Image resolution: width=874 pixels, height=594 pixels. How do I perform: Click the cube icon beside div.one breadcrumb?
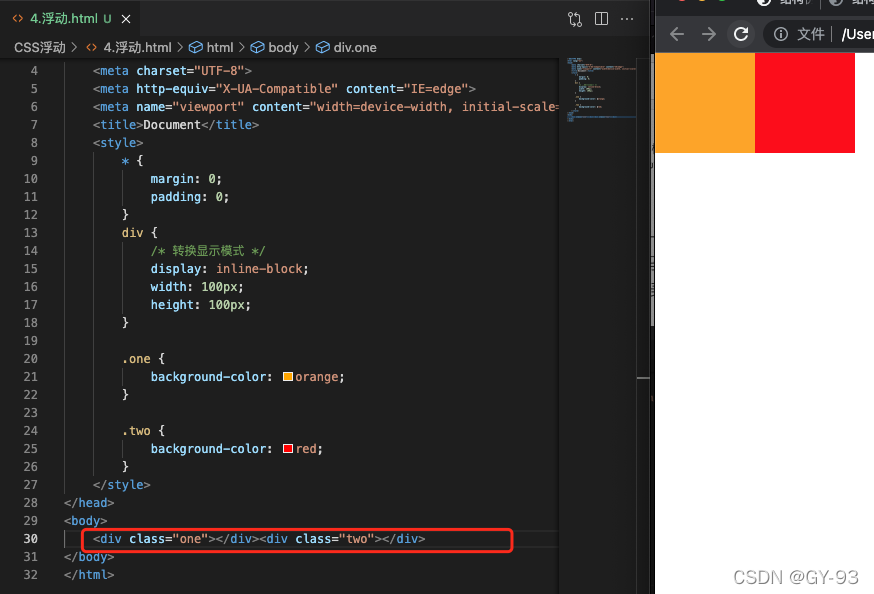(322, 47)
